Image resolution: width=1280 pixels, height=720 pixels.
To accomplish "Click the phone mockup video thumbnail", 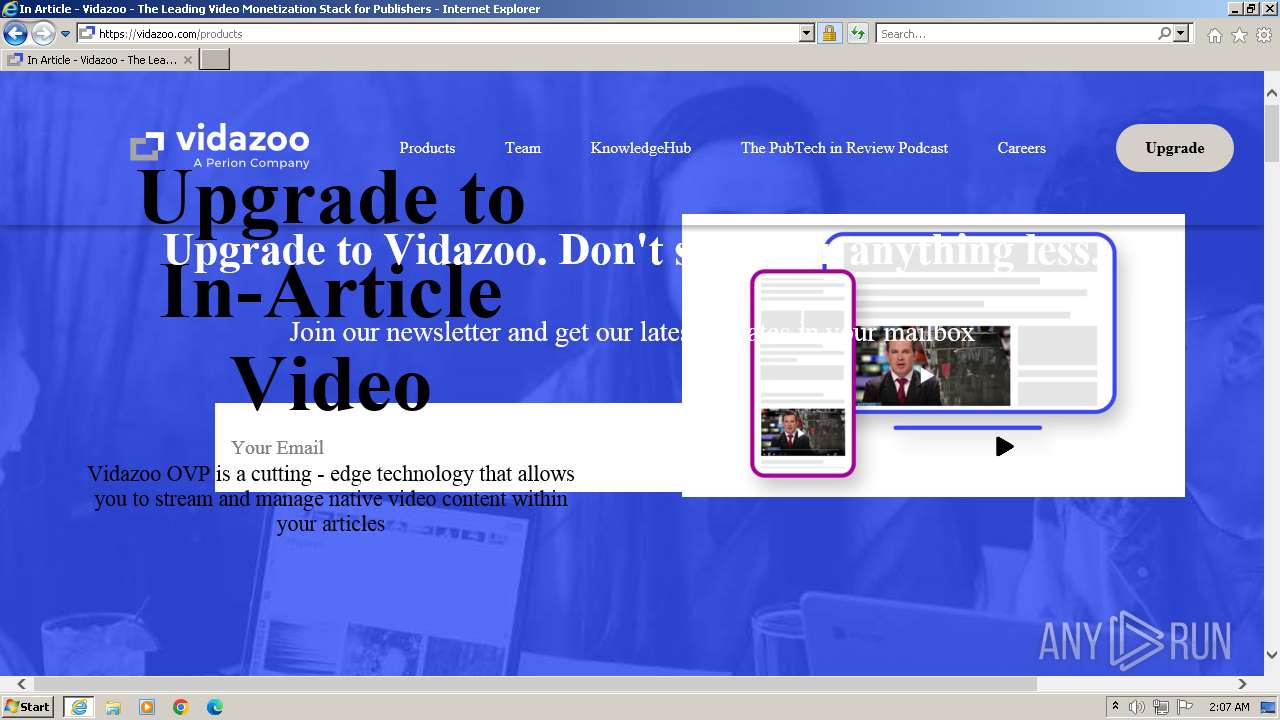I will (803, 432).
